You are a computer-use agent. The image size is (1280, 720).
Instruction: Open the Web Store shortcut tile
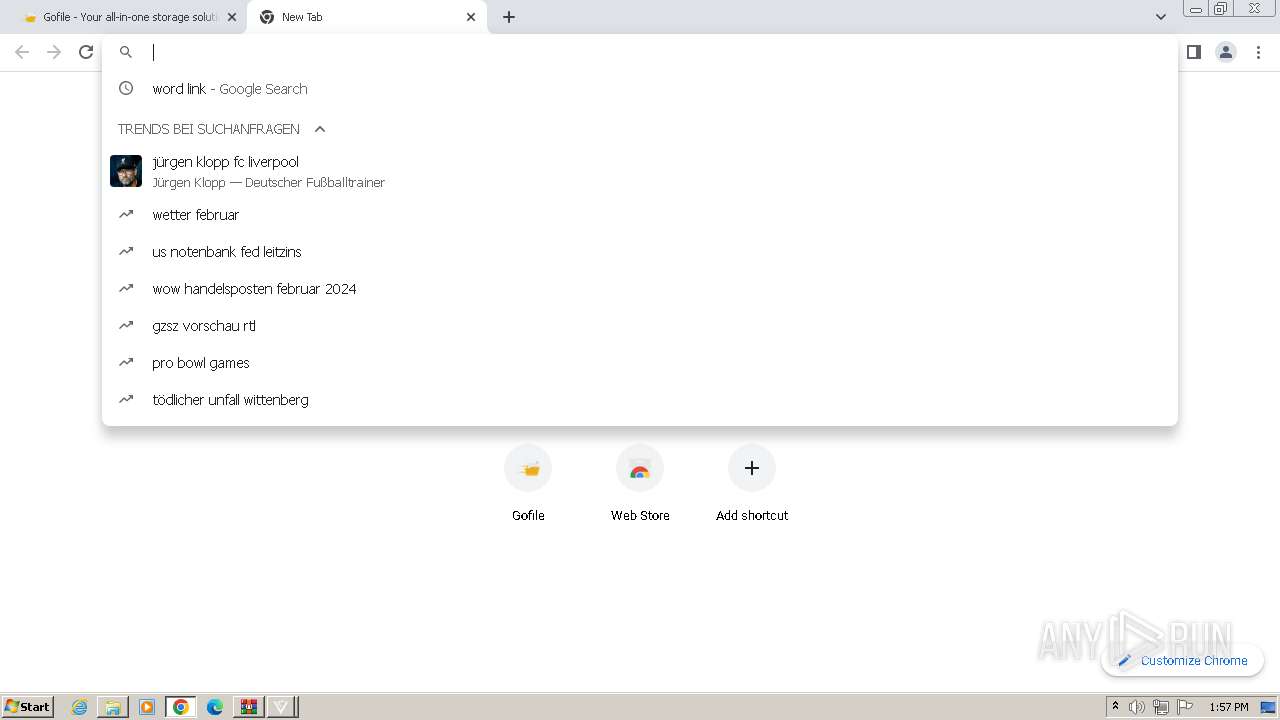click(x=640, y=484)
